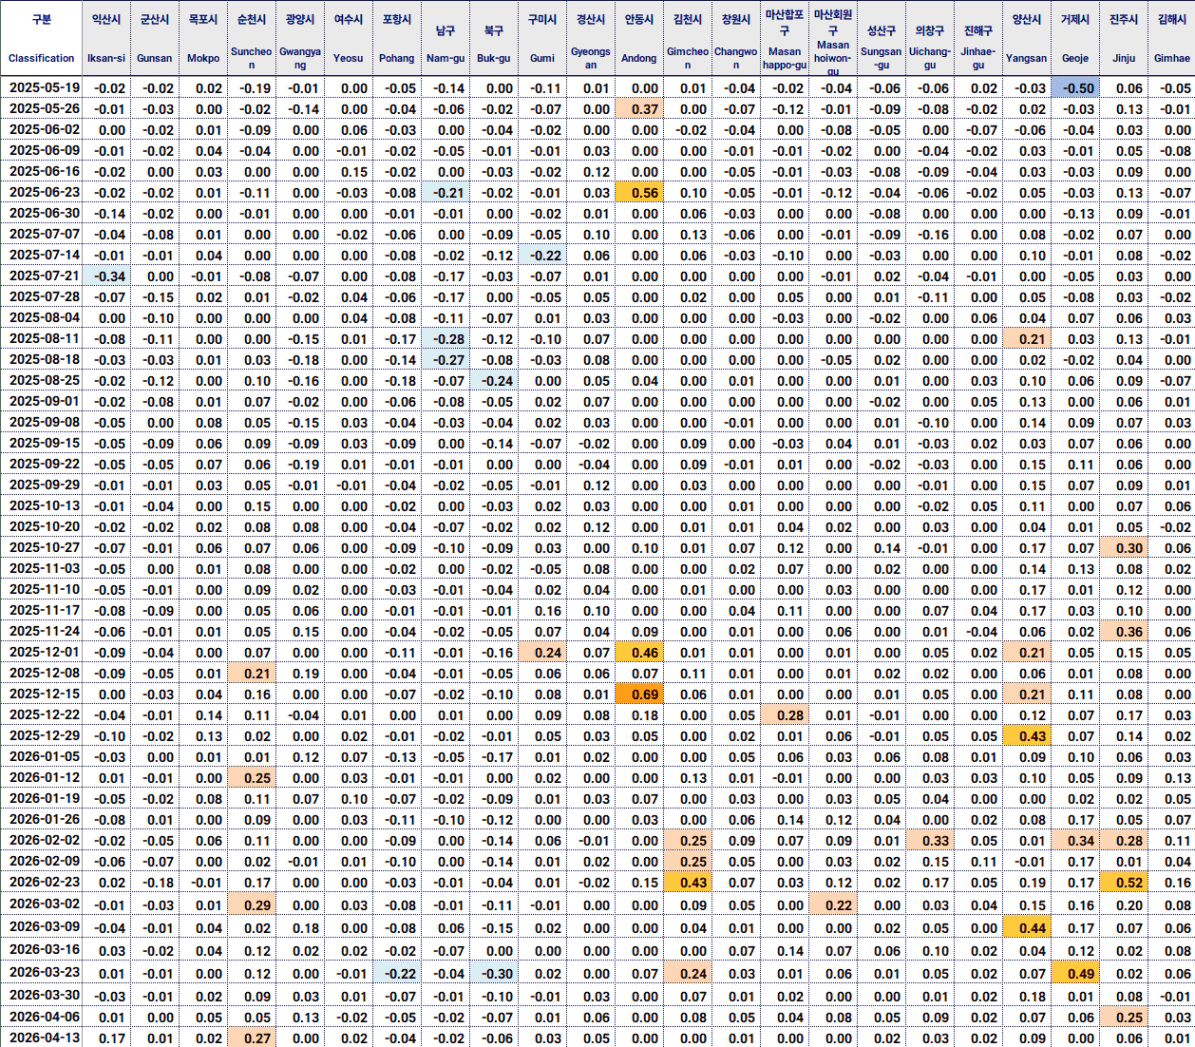Select the -0.28 cell under Nam-gu

[446, 339]
